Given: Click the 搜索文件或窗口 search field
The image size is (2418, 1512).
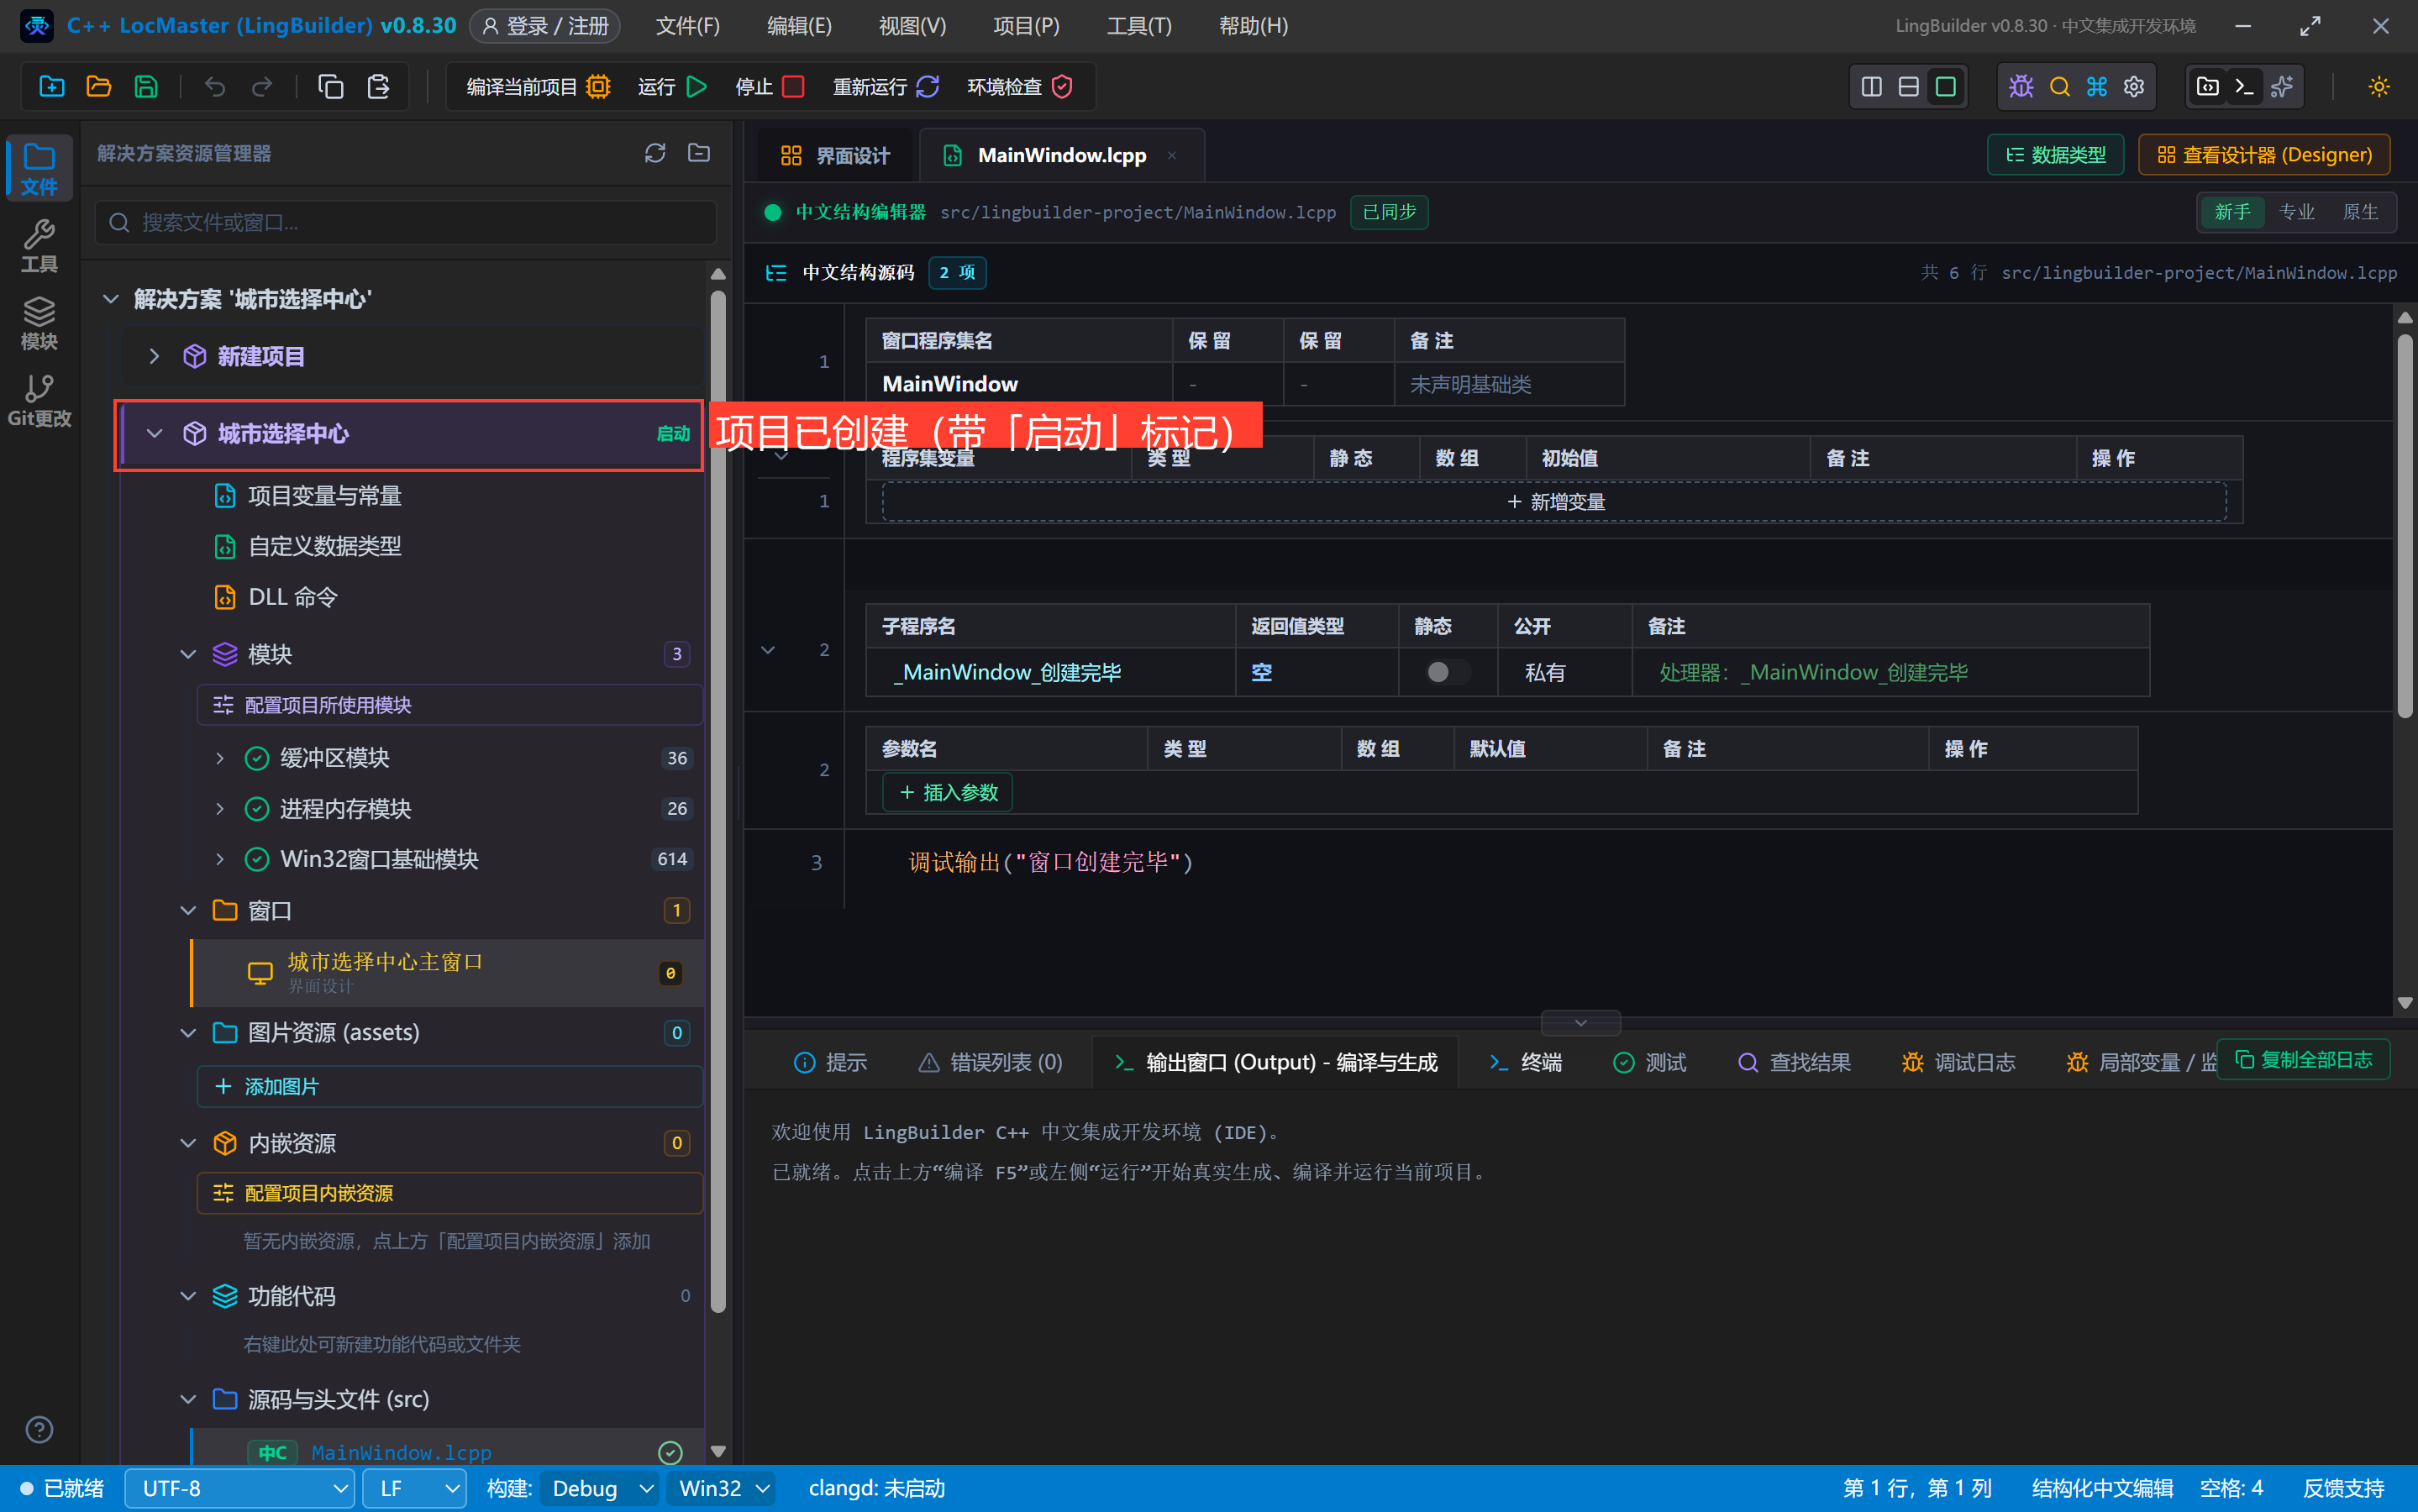Looking at the screenshot, I should [x=406, y=222].
